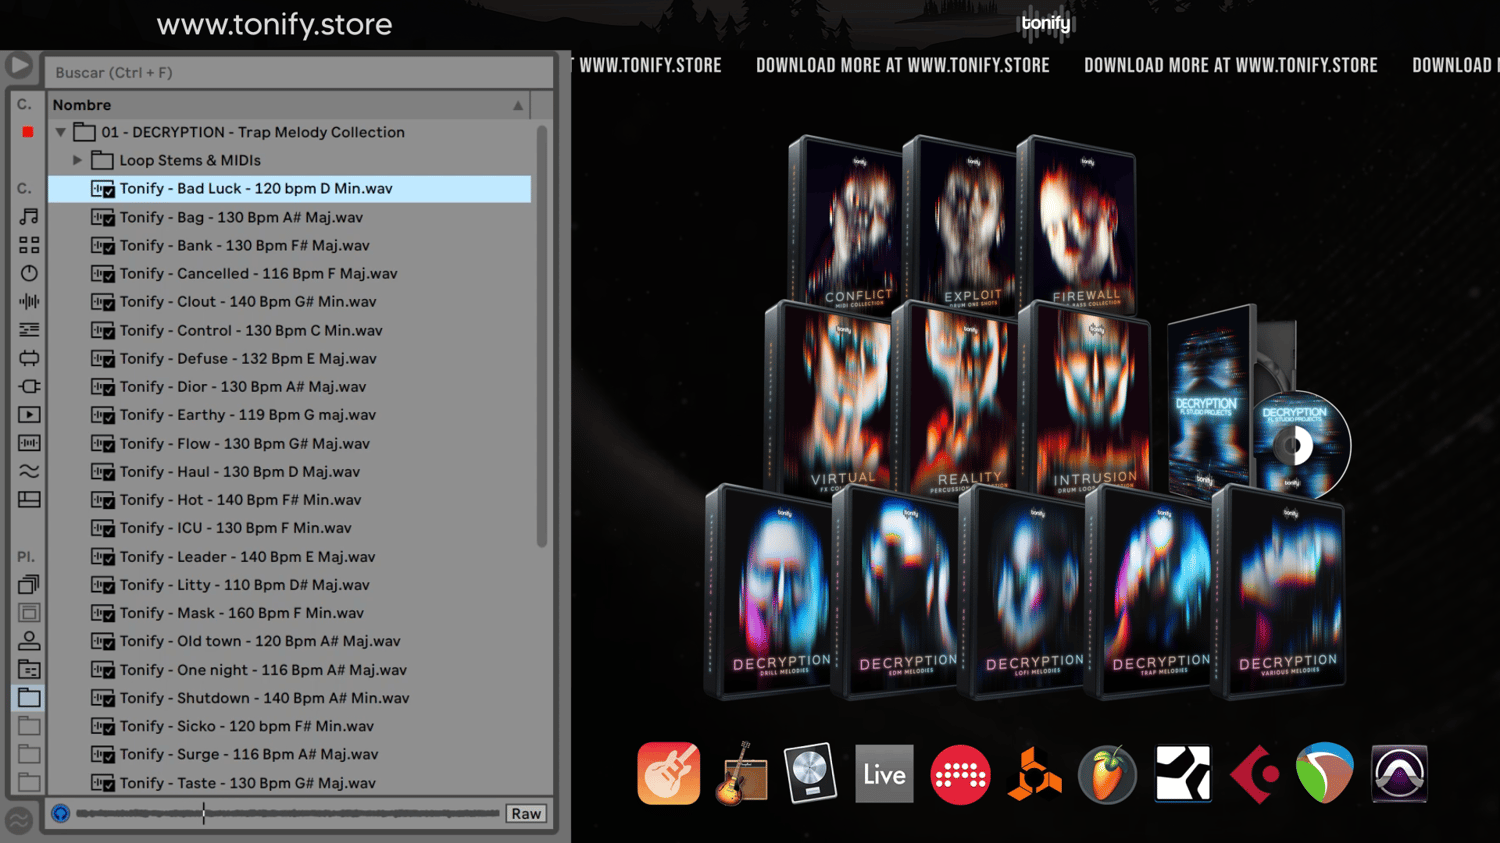This screenshot has height=843, width=1500.
Task: Select 'Tonify - Defuse - 132 Bpm E Maj.wav'
Action: 289,358
